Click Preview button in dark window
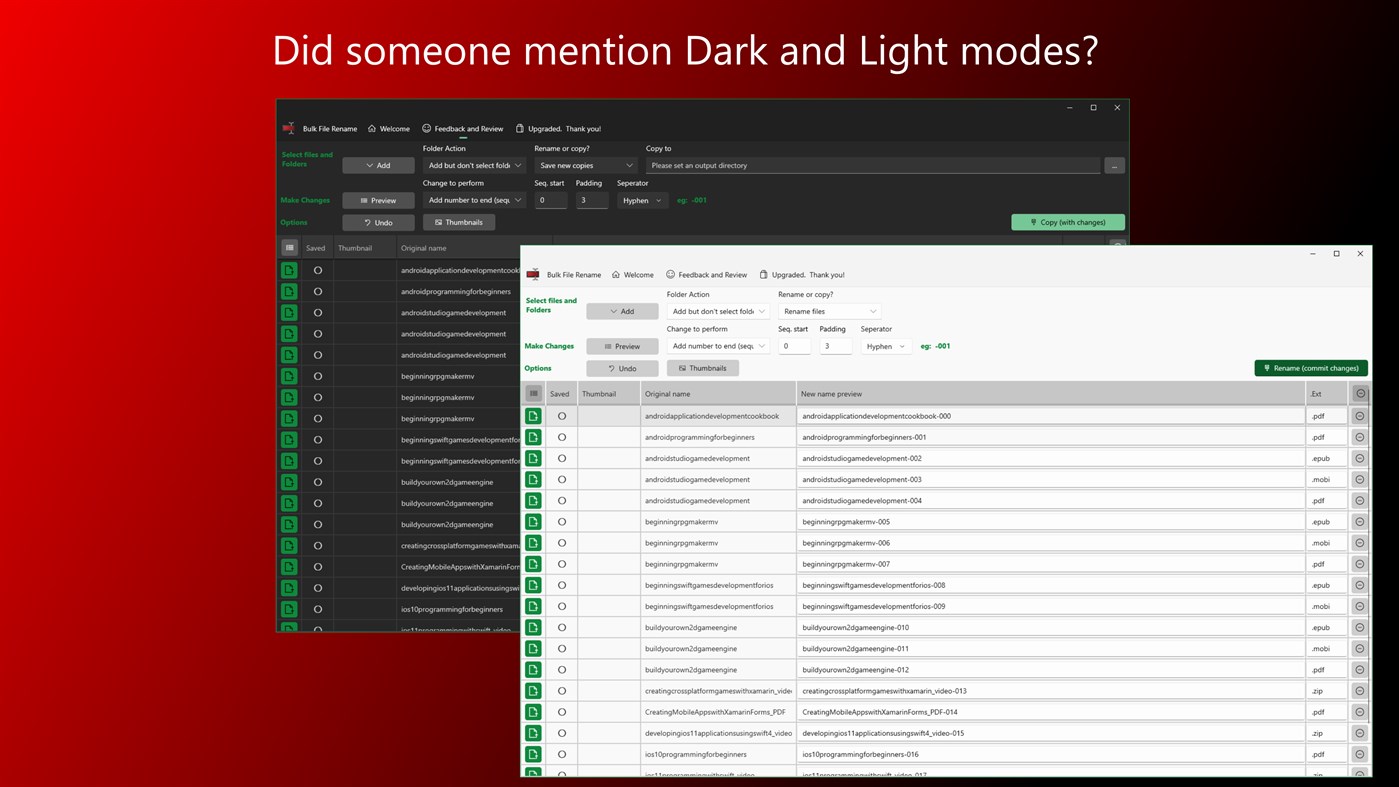 pos(378,200)
